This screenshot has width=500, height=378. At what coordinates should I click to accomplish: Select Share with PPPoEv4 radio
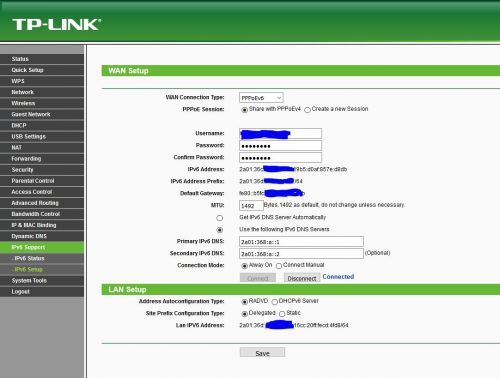pos(244,110)
